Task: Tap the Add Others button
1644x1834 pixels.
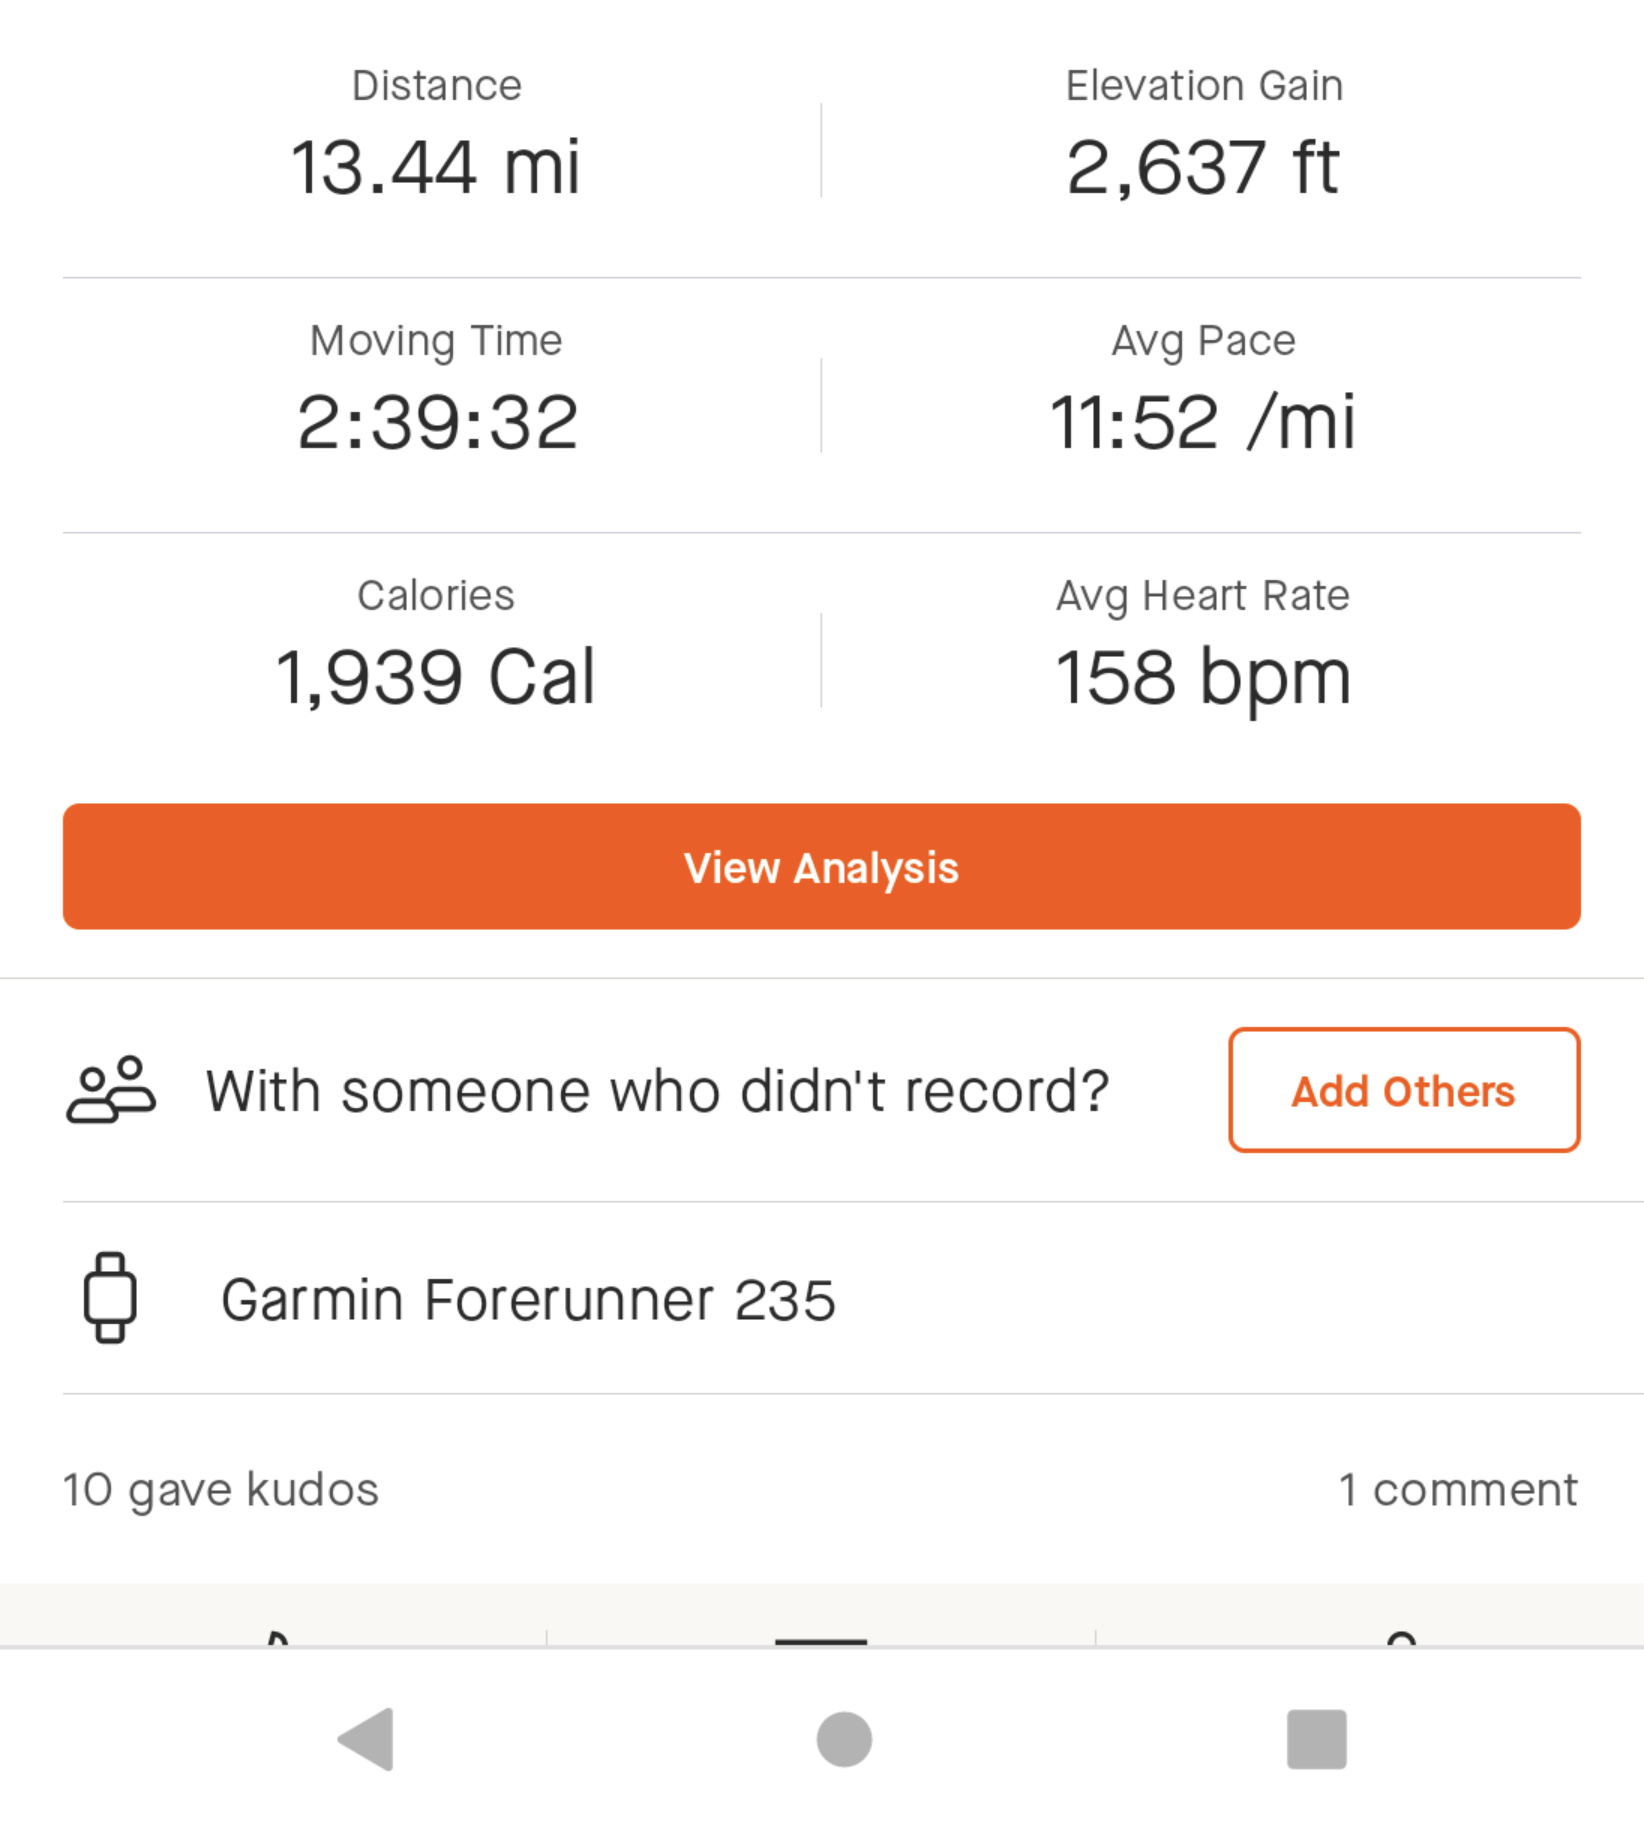Action: [x=1404, y=1090]
